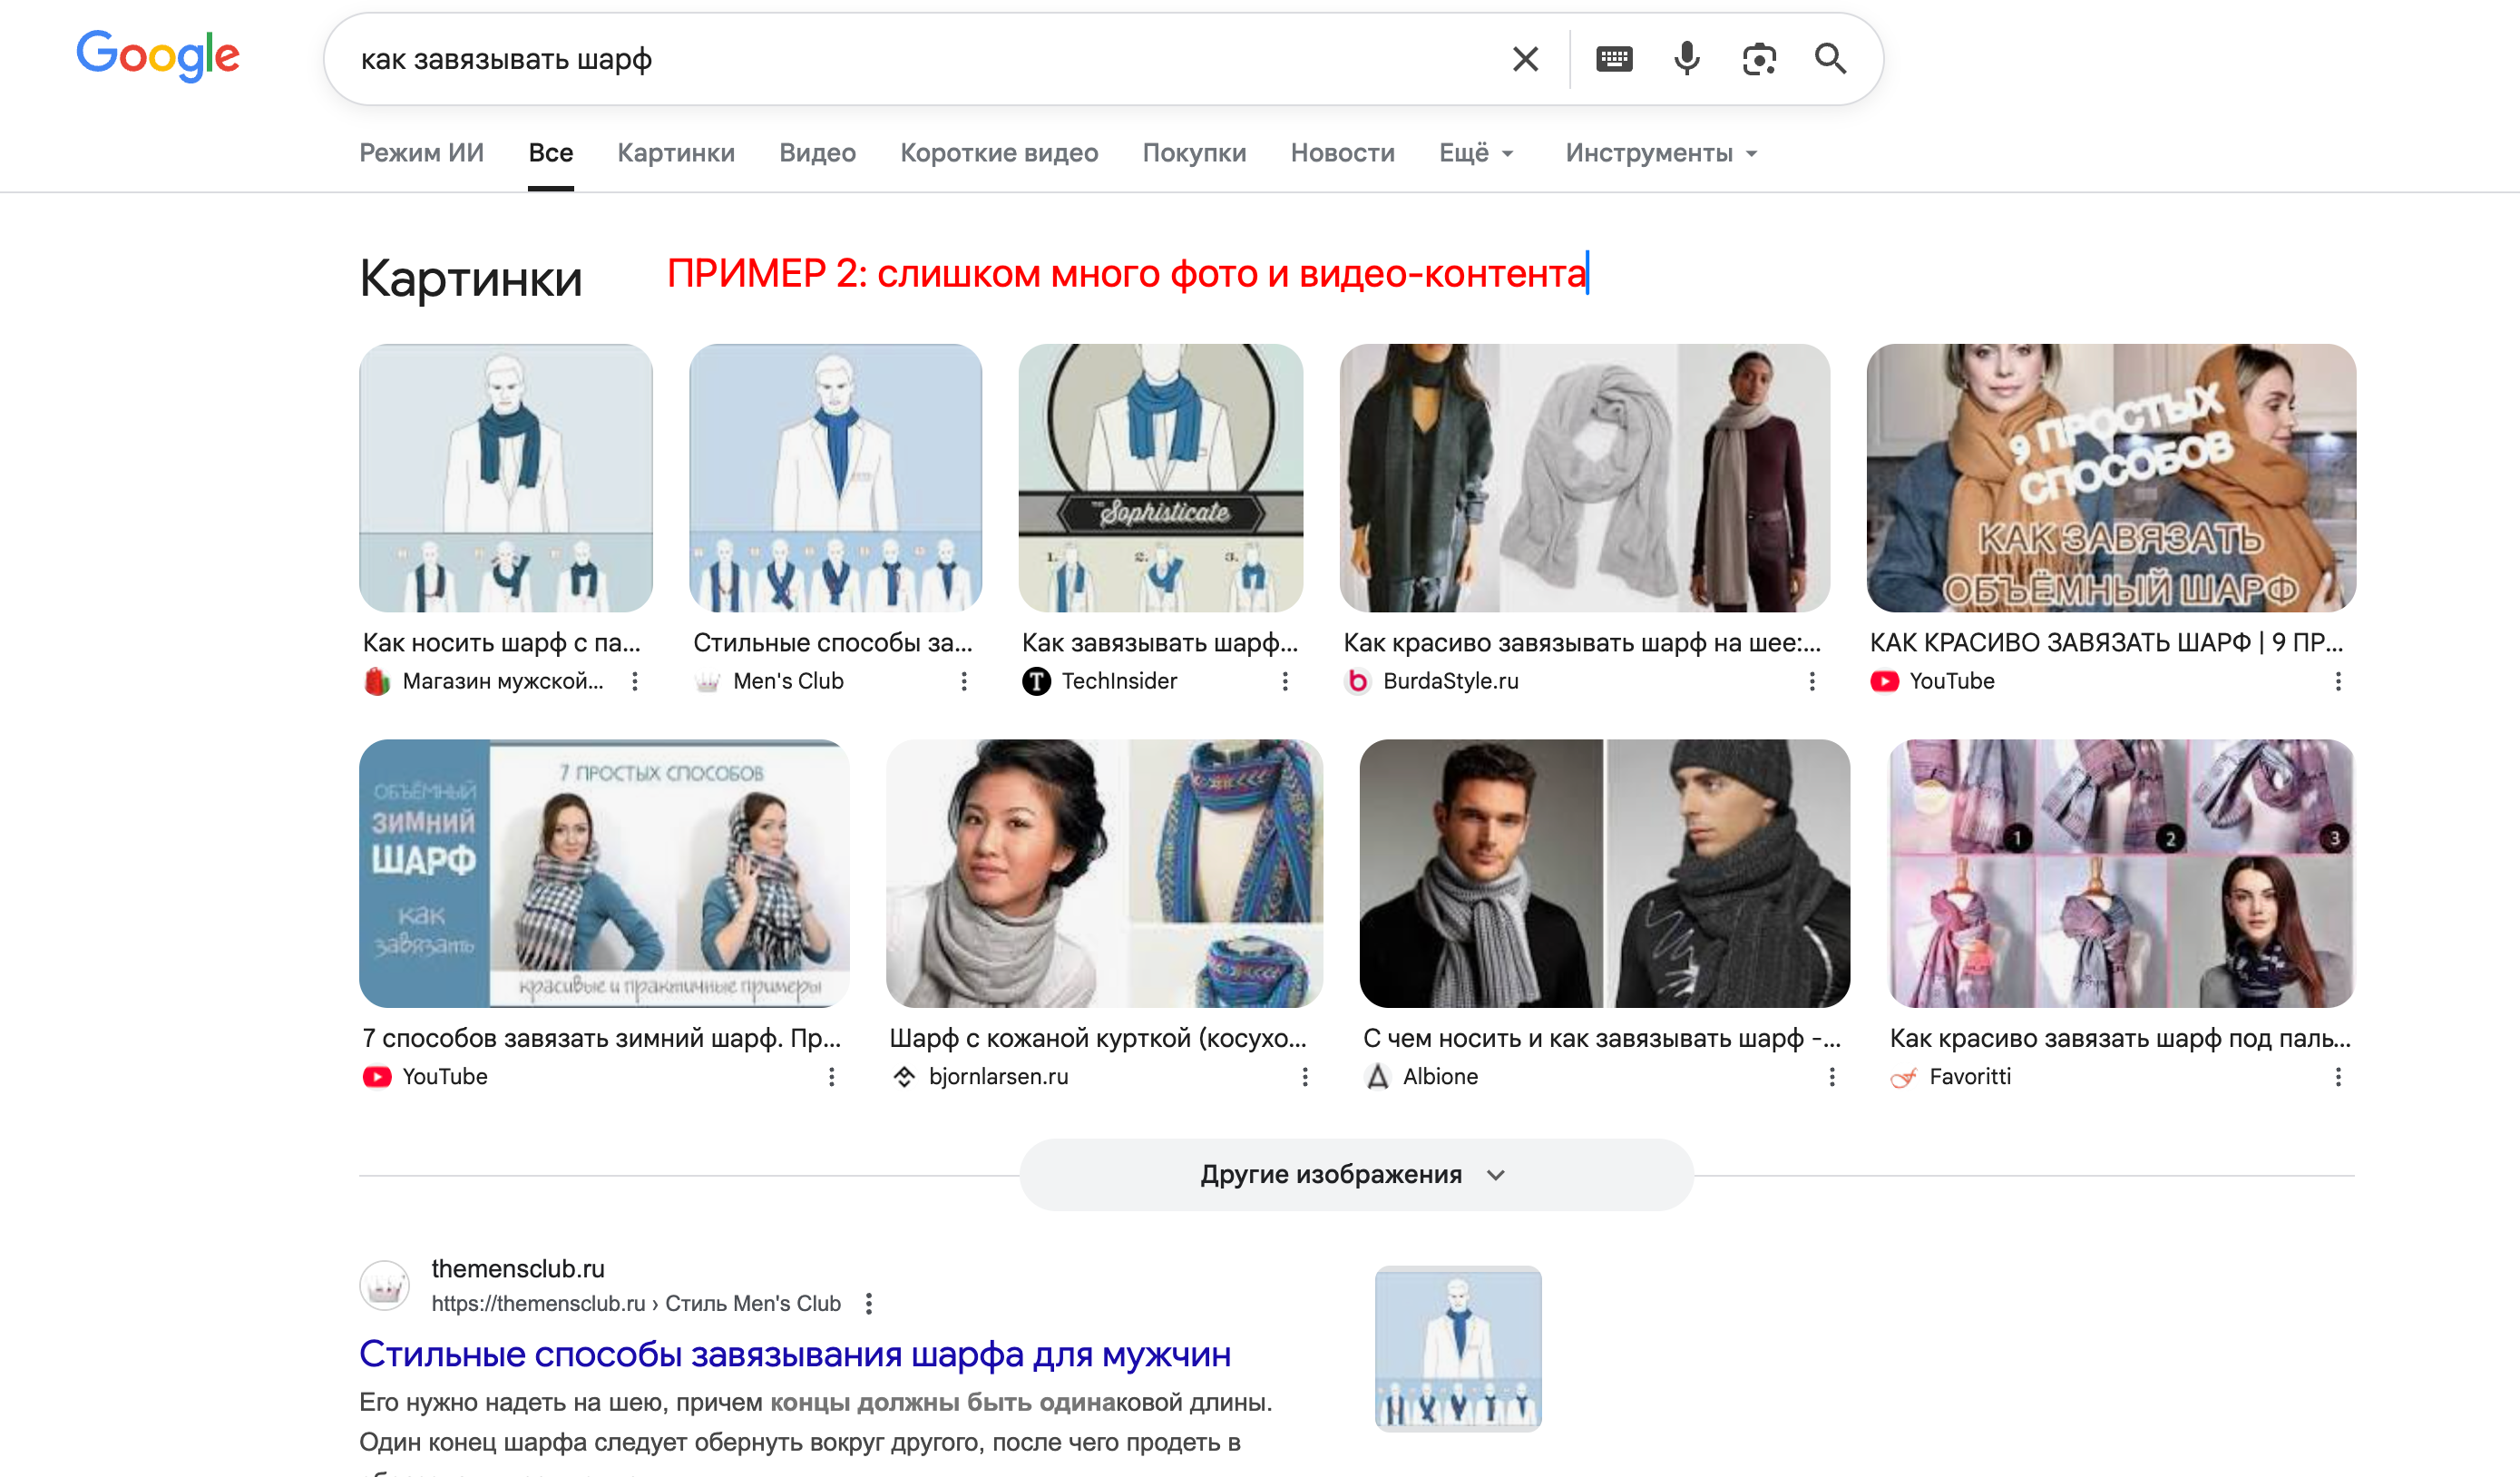The image size is (2520, 1477).
Task: Start voice search with microphone icon
Action: pyautogui.click(x=1686, y=59)
